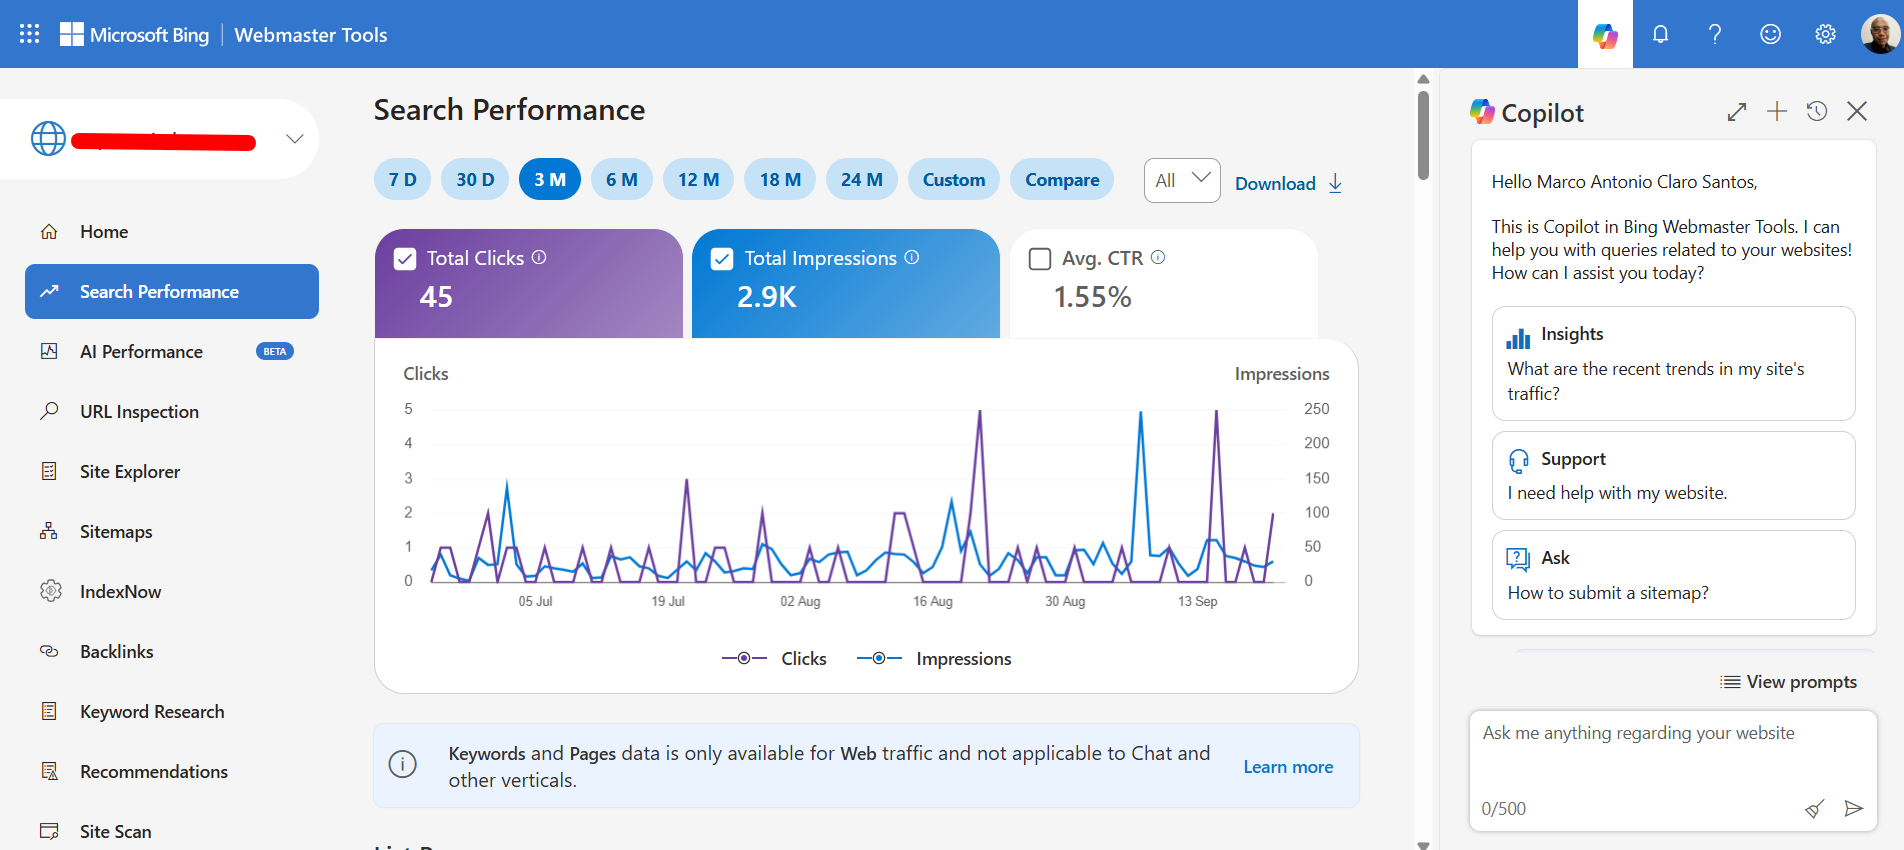1904x850 pixels.
Task: Check the Avg. CTR checkbox
Action: [1040, 259]
